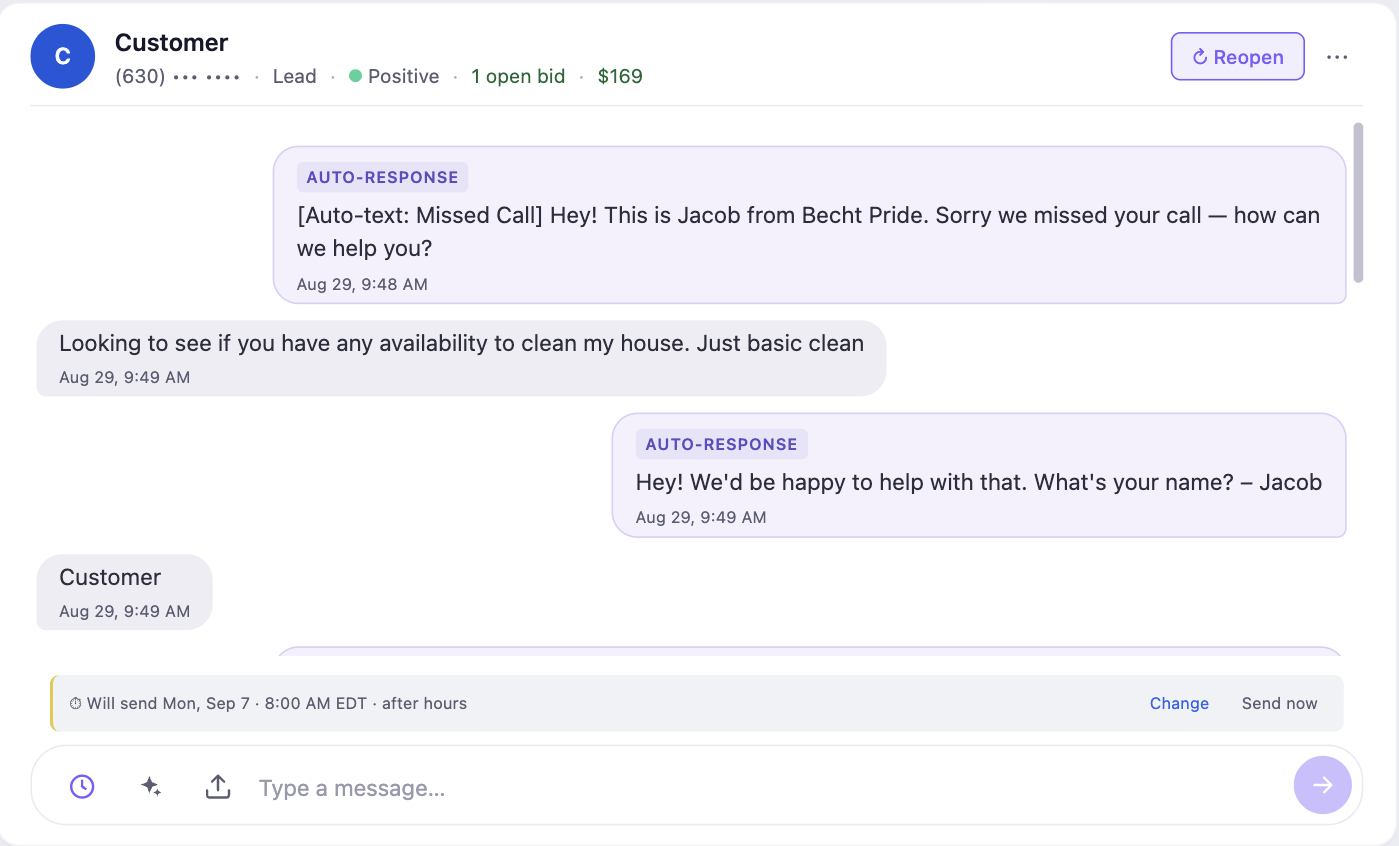Image resolution: width=1399 pixels, height=846 pixels.
Task: Click the Positive sentiment indicator
Action: click(x=394, y=76)
